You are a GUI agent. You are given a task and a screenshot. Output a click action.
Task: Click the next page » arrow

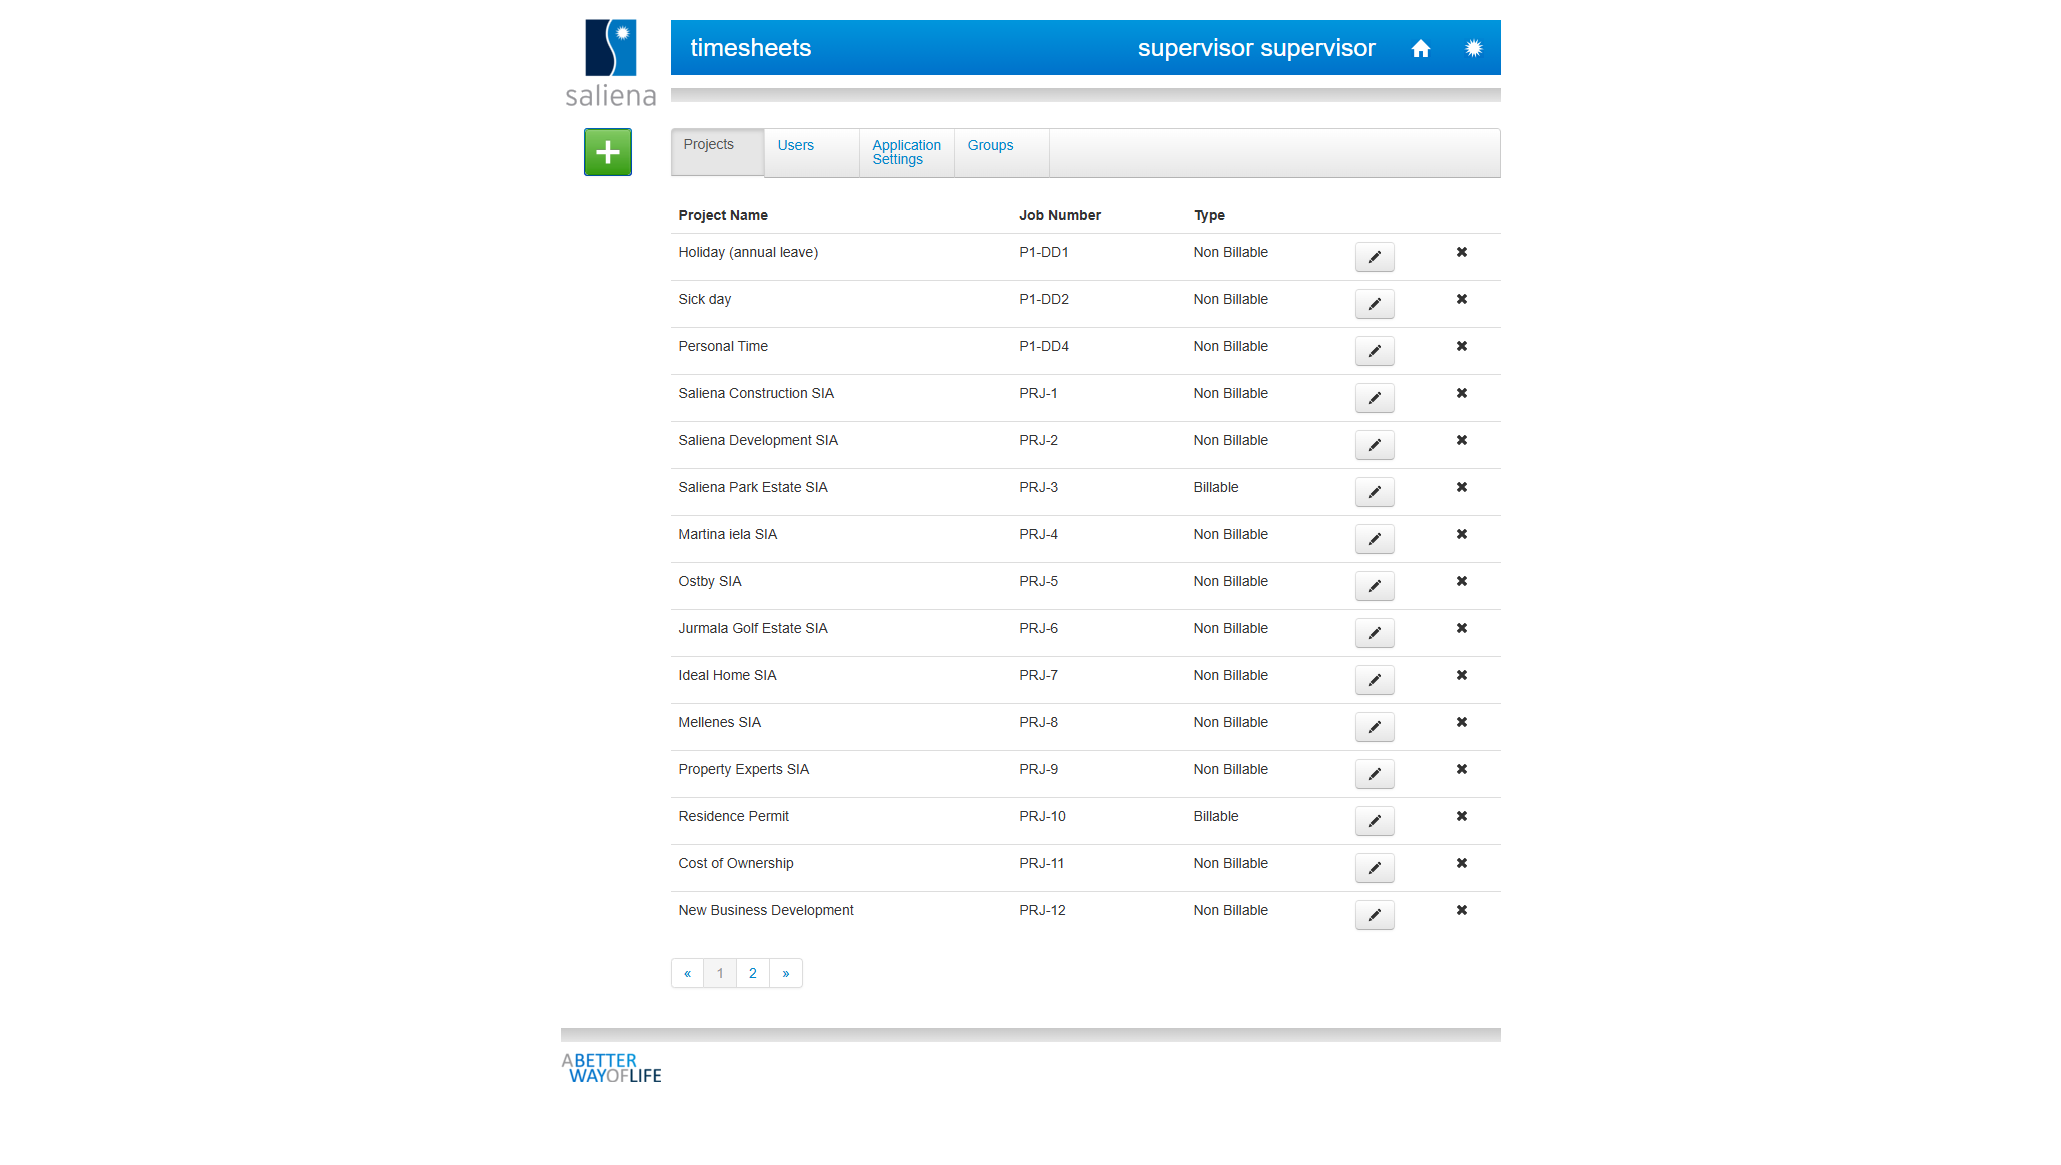point(786,973)
